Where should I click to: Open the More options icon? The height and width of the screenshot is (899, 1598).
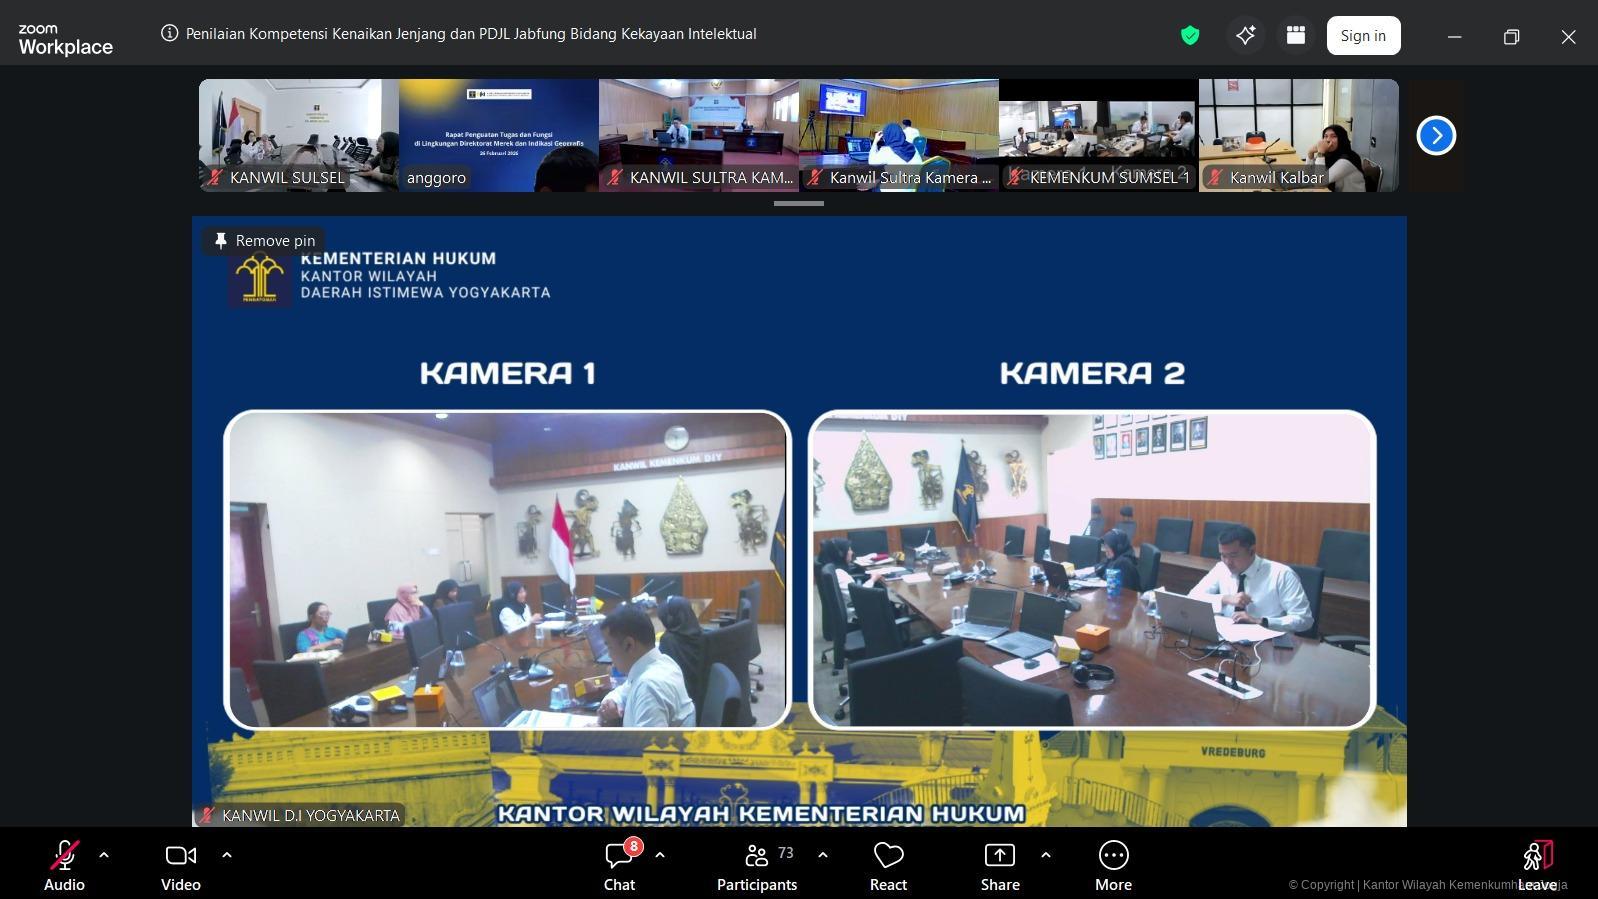[x=1113, y=857]
